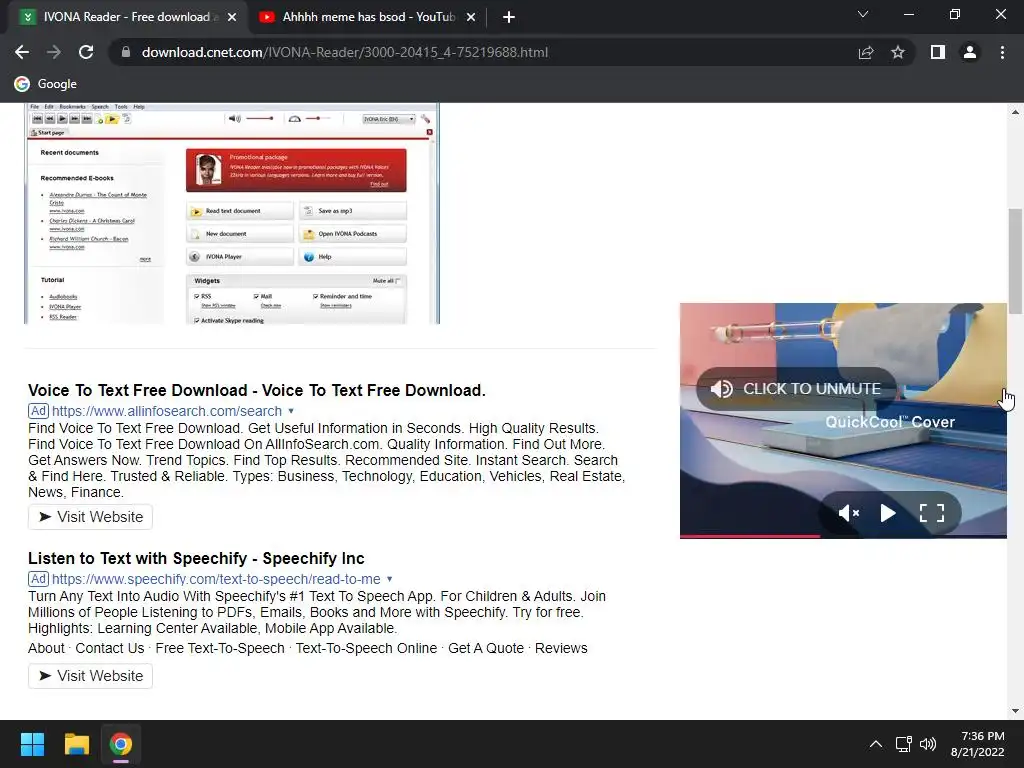Open File Explorer from the taskbar
The width and height of the screenshot is (1024, 768).
coord(76,744)
